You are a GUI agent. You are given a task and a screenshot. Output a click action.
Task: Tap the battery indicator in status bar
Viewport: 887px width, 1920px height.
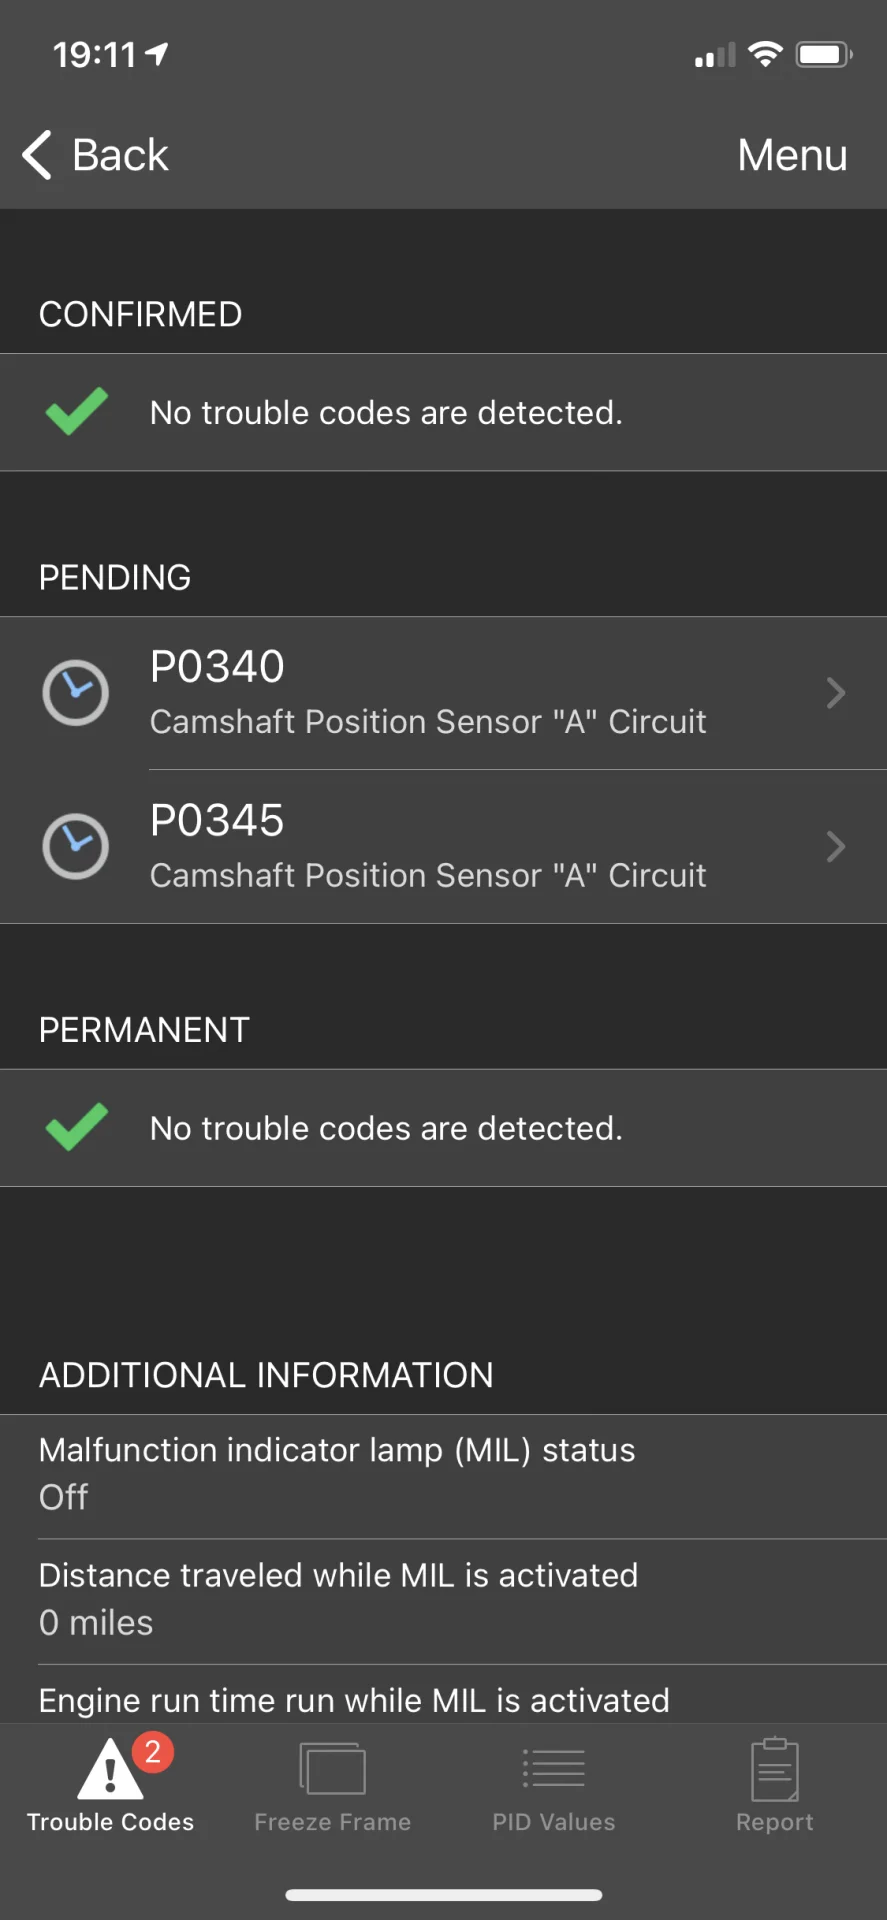coord(824,55)
